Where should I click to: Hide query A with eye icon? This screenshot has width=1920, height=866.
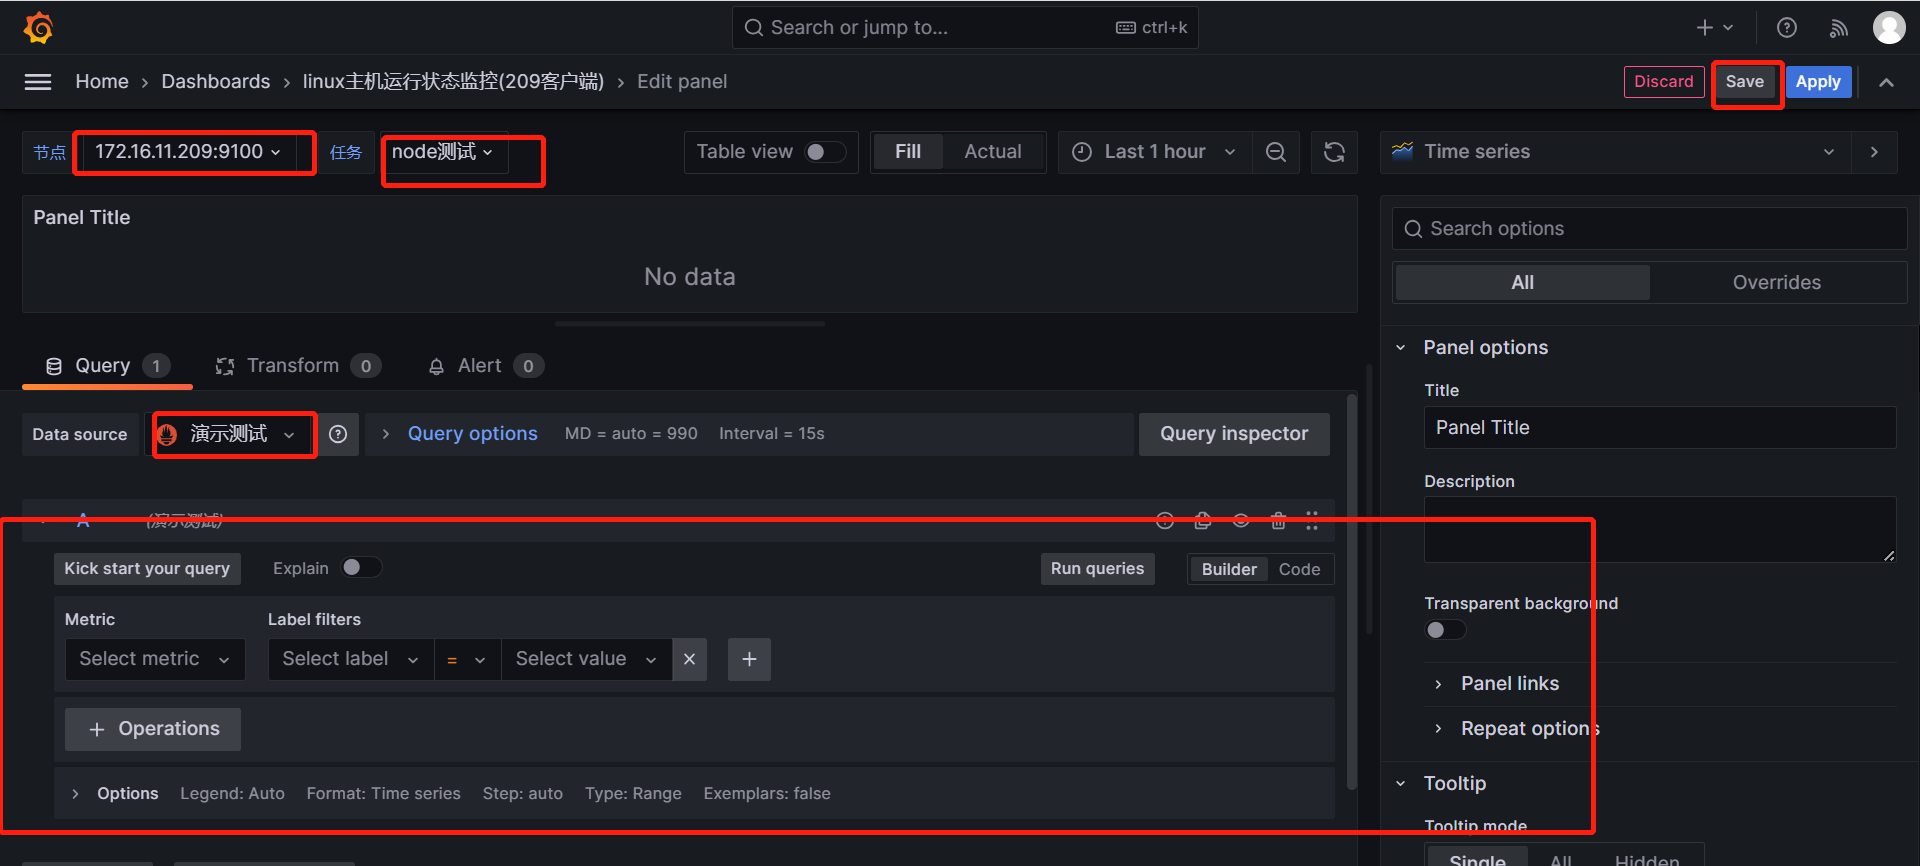pyautogui.click(x=1240, y=520)
